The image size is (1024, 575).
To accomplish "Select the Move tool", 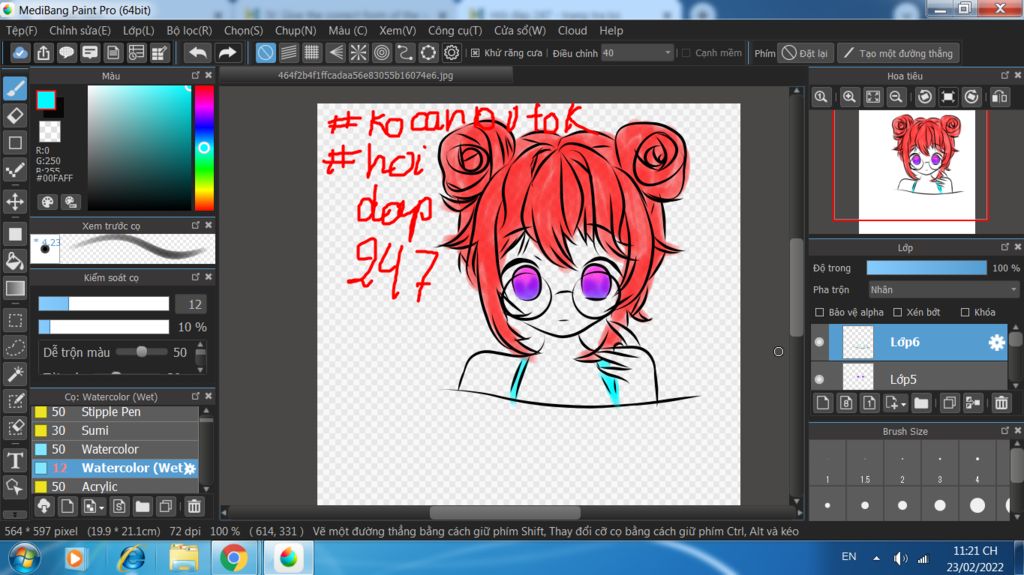I will [x=15, y=201].
